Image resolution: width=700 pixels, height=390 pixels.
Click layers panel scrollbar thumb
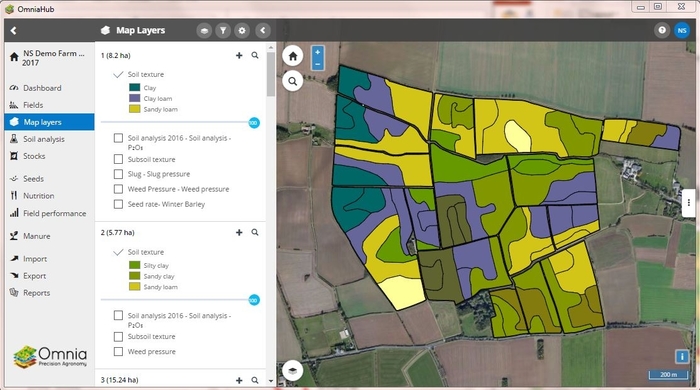[x=271, y=74]
